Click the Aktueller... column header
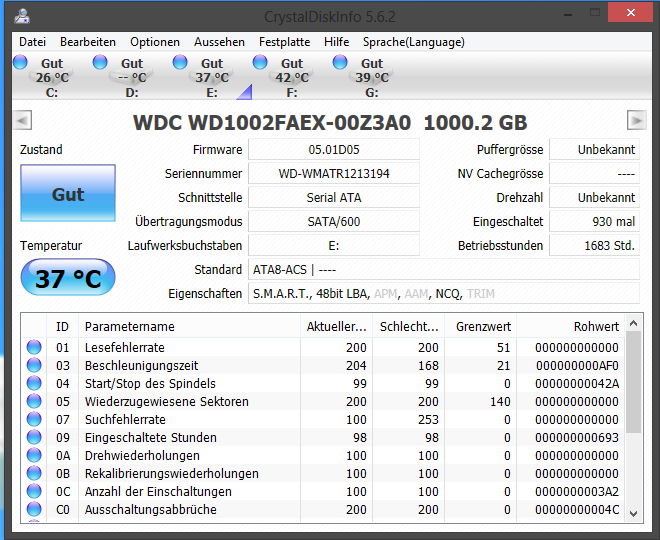 point(336,326)
